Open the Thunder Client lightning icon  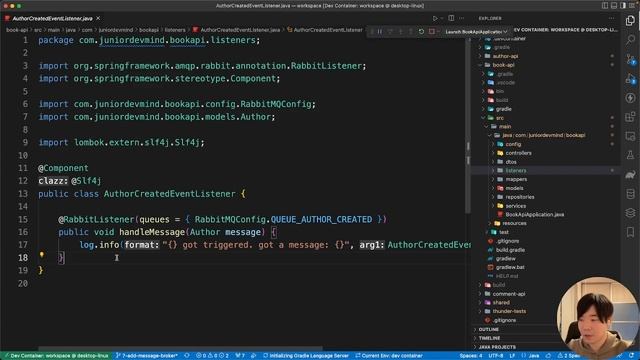631,98
